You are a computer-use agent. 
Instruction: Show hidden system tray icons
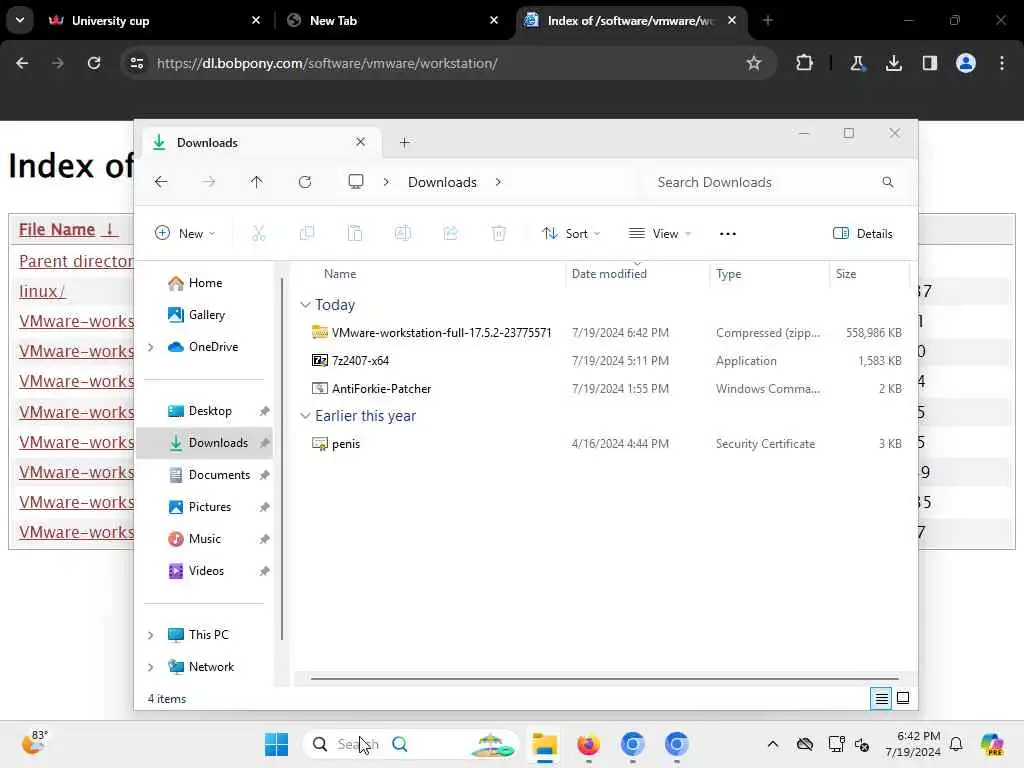pos(773,744)
